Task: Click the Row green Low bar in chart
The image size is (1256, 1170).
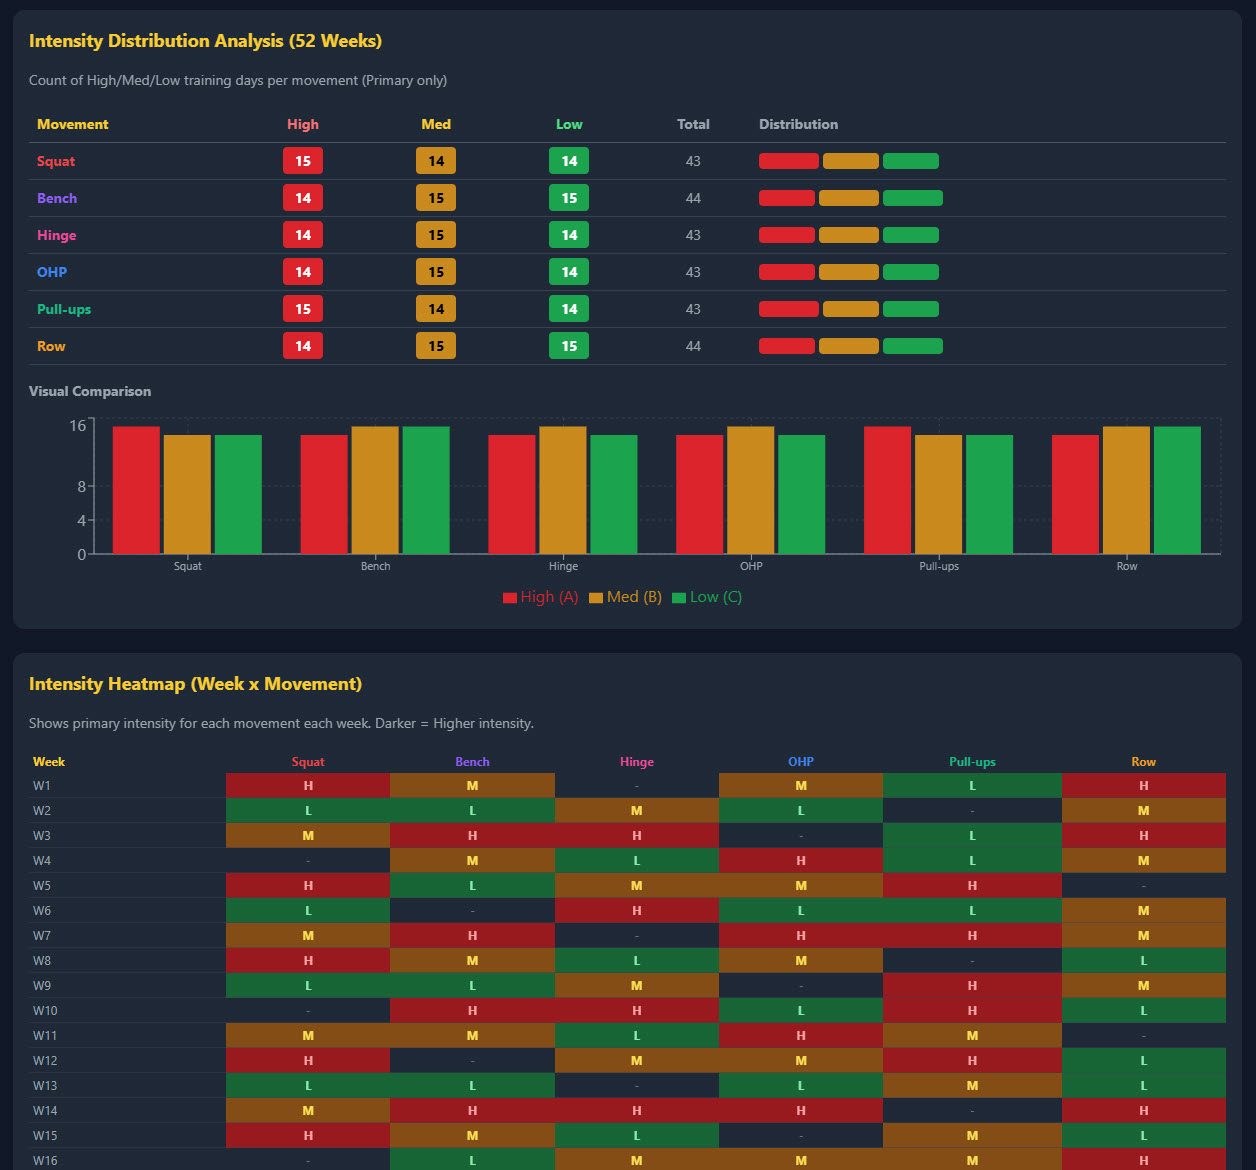Action: coord(1177,490)
